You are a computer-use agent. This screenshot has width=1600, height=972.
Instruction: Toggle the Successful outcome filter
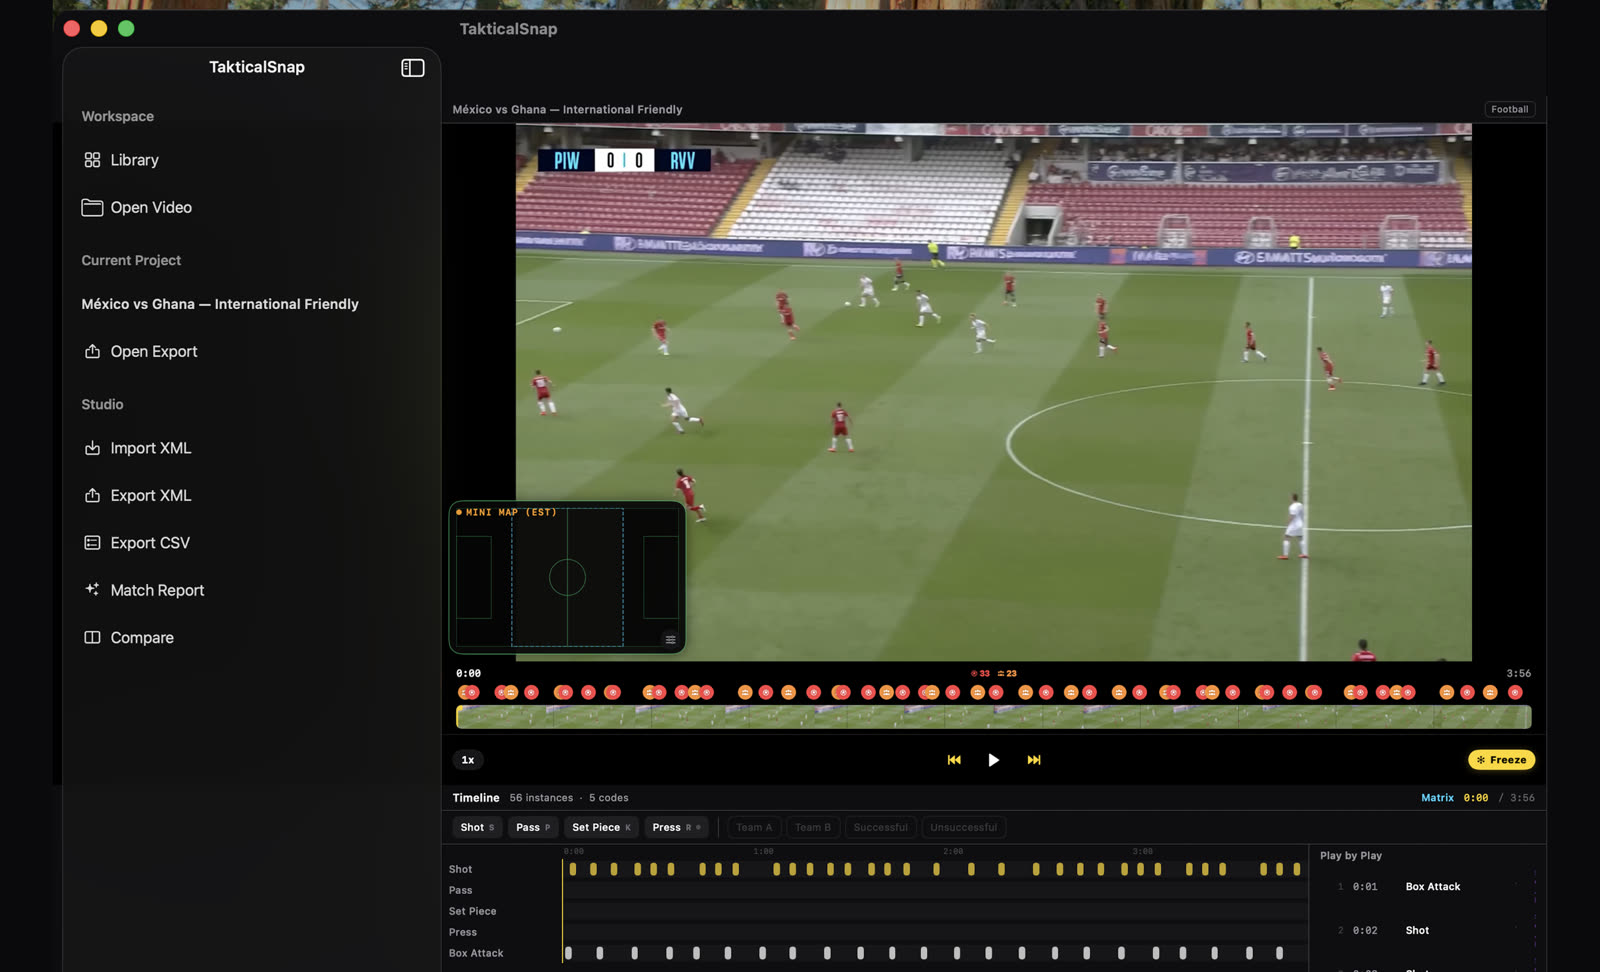(880, 827)
